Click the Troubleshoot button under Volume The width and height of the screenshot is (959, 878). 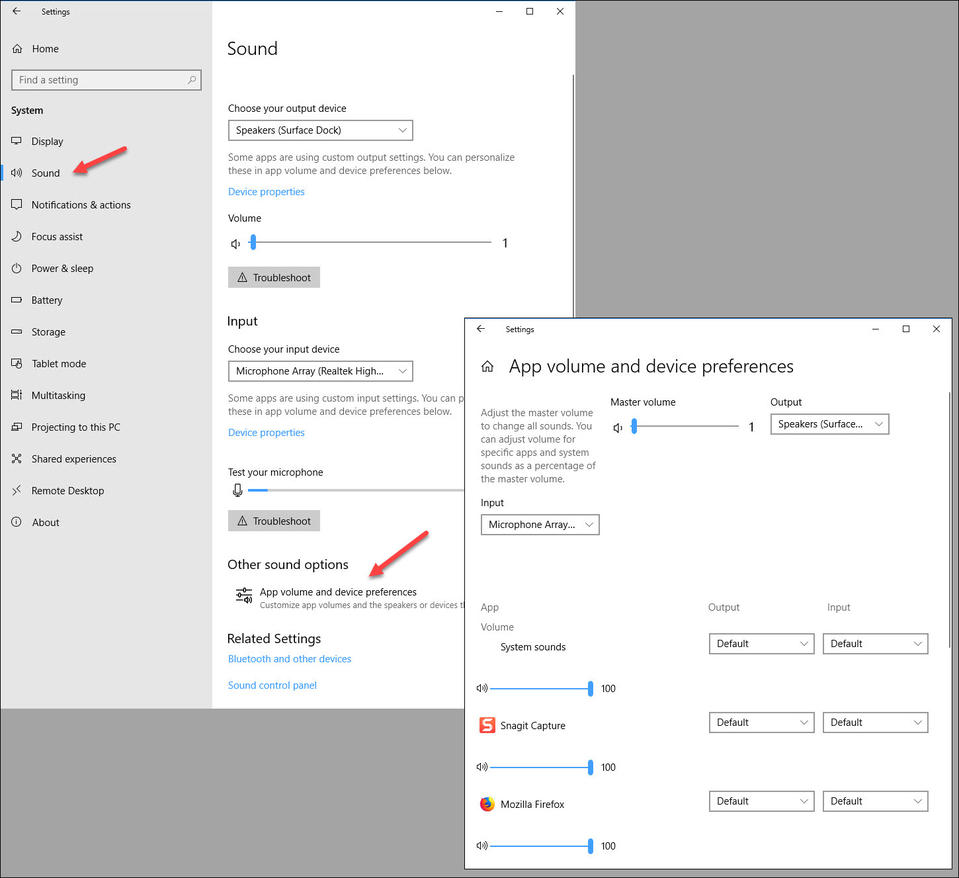274,277
